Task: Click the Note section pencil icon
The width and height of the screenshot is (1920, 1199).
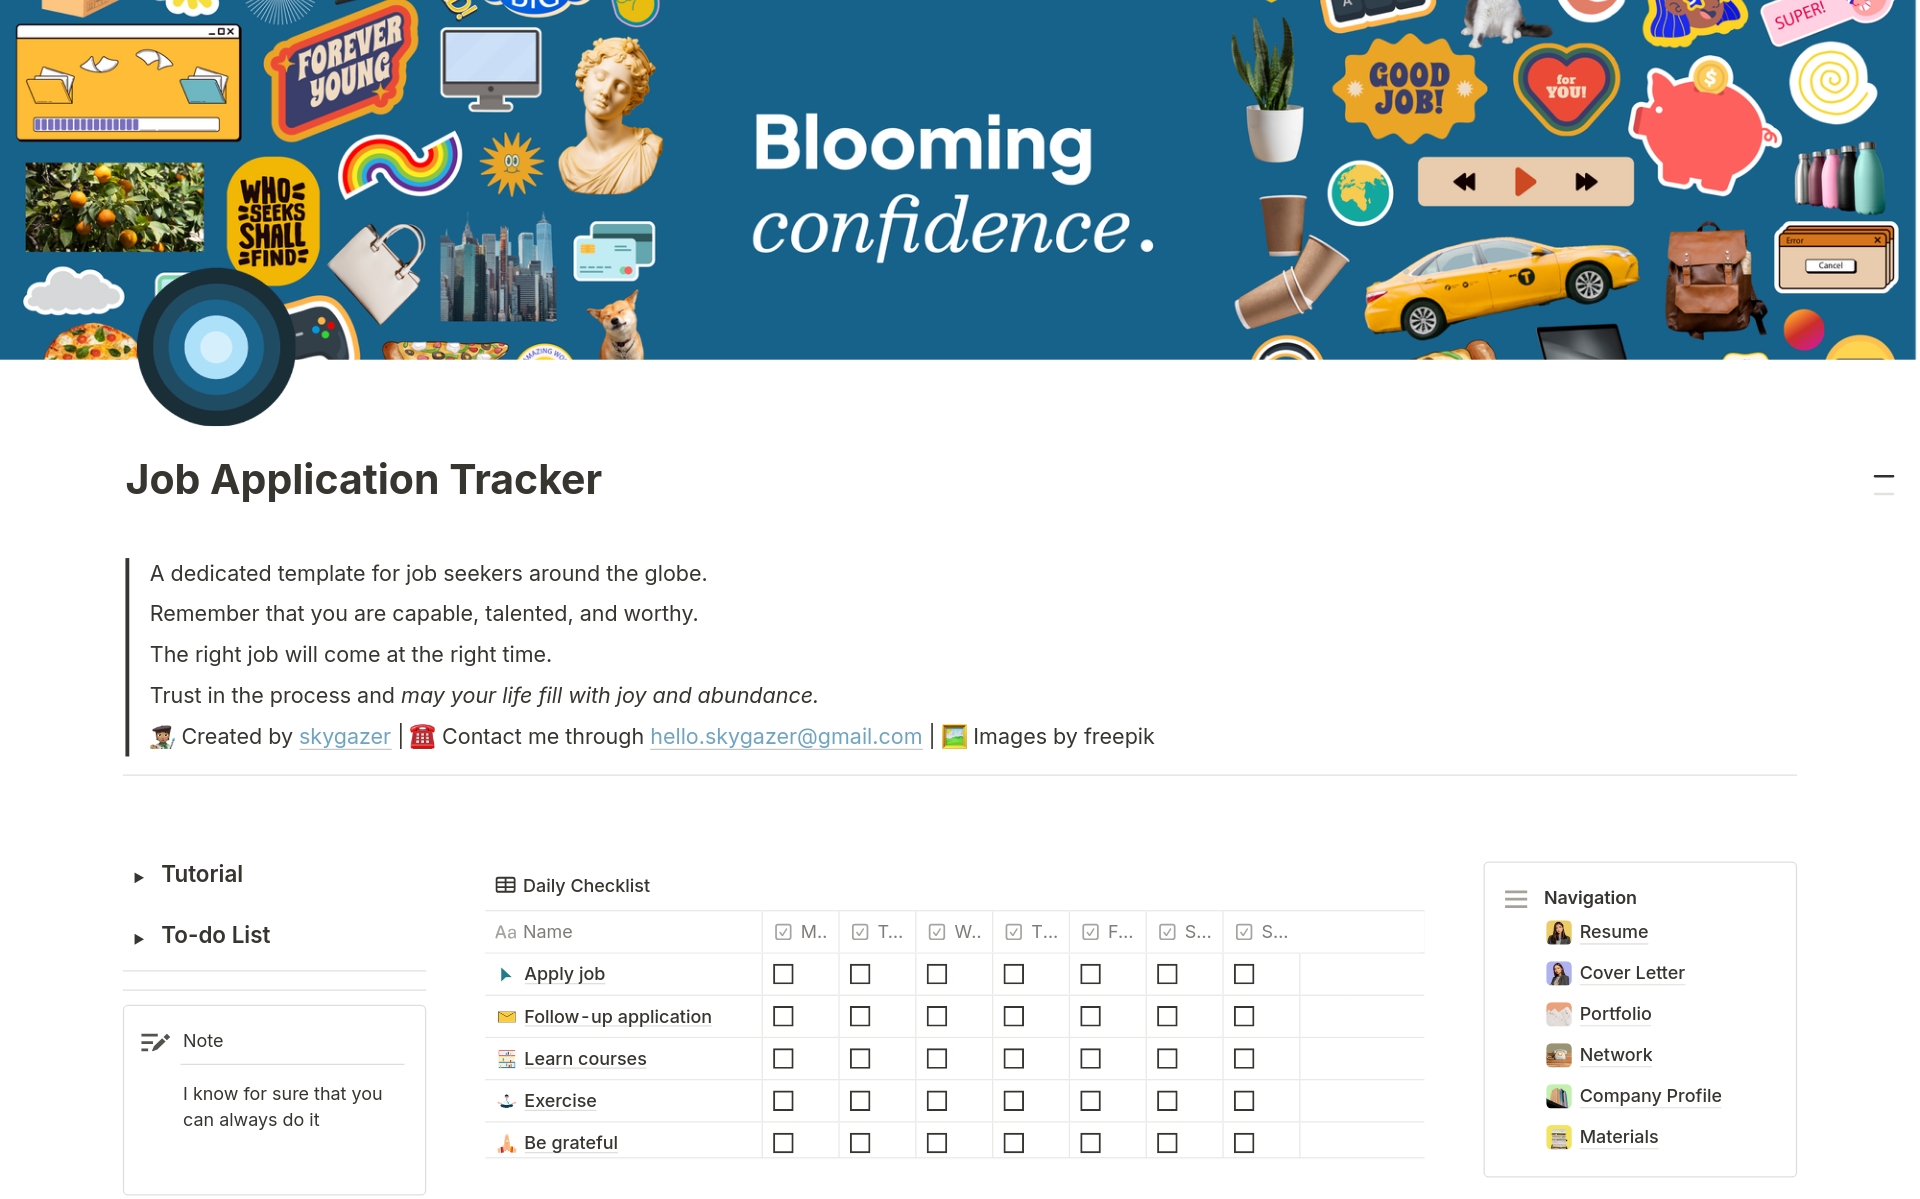Action: (155, 1039)
